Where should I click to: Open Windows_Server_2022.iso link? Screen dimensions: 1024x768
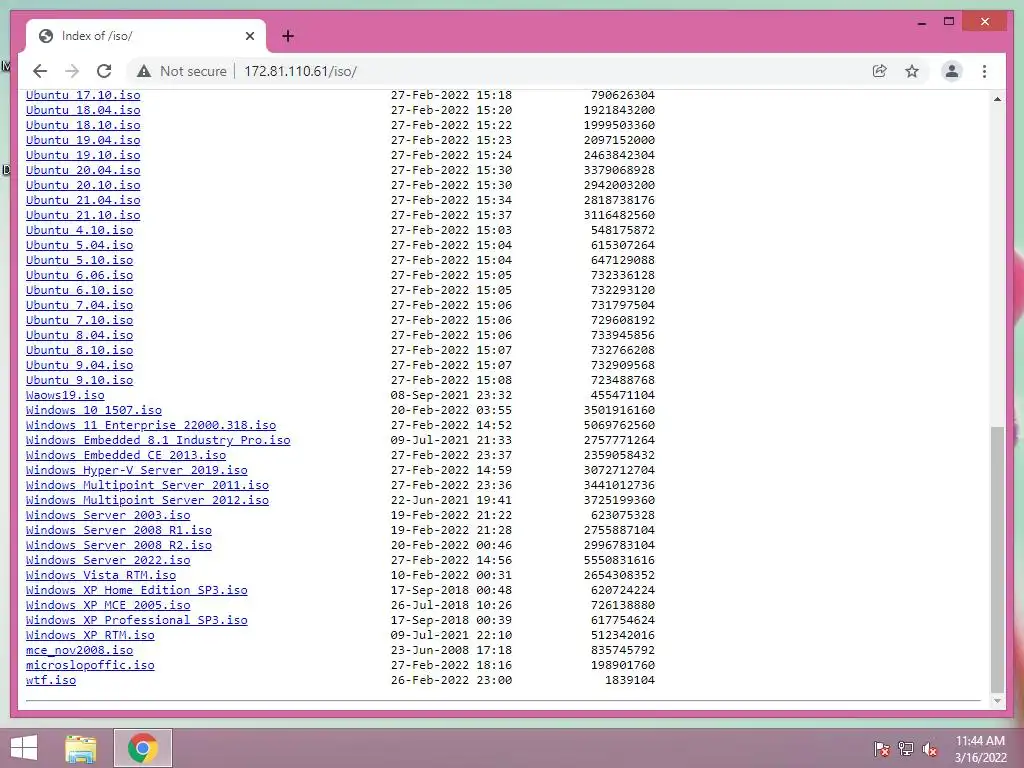(108, 560)
